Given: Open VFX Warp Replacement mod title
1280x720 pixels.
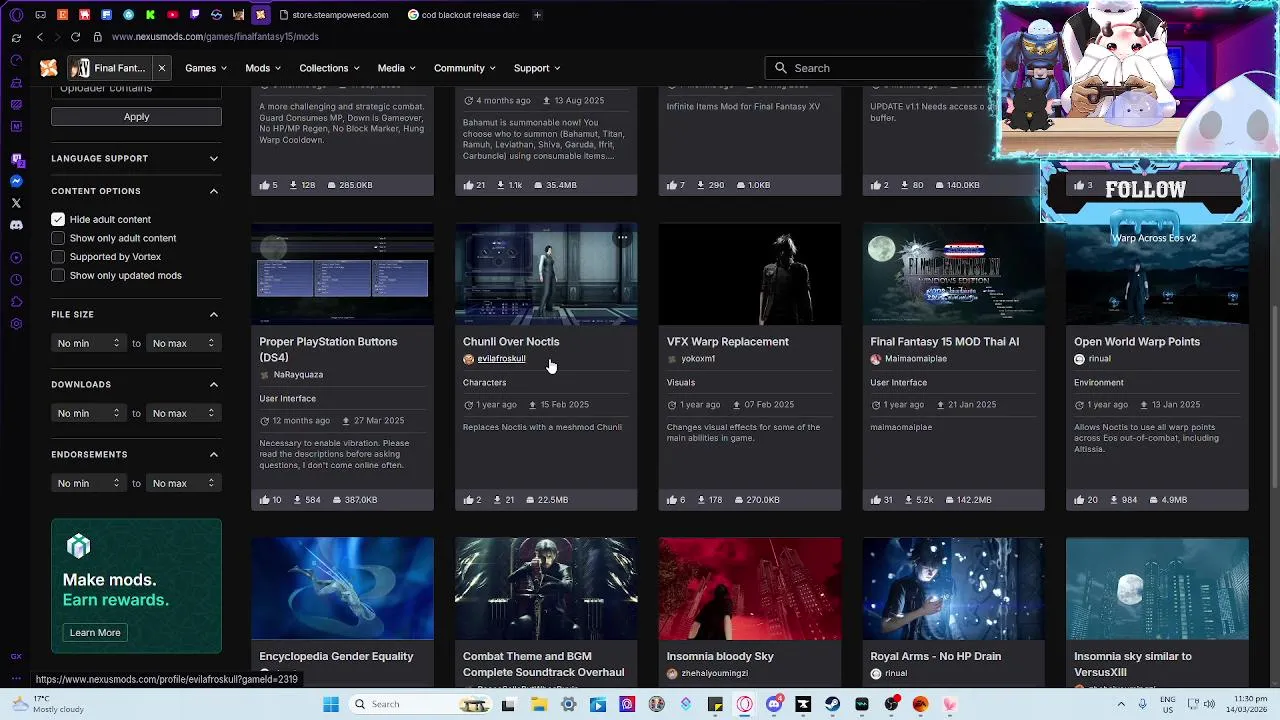Looking at the screenshot, I should pyautogui.click(x=727, y=342).
